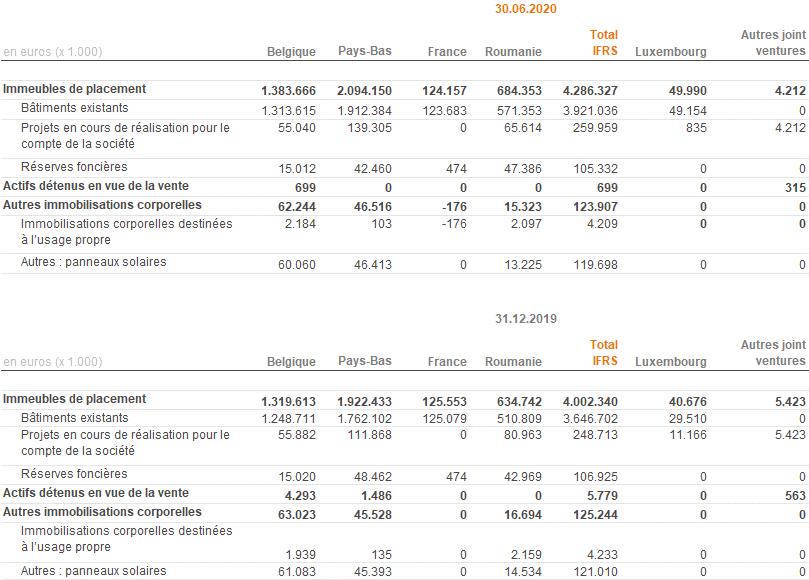Select the value 60.060

click(x=297, y=265)
